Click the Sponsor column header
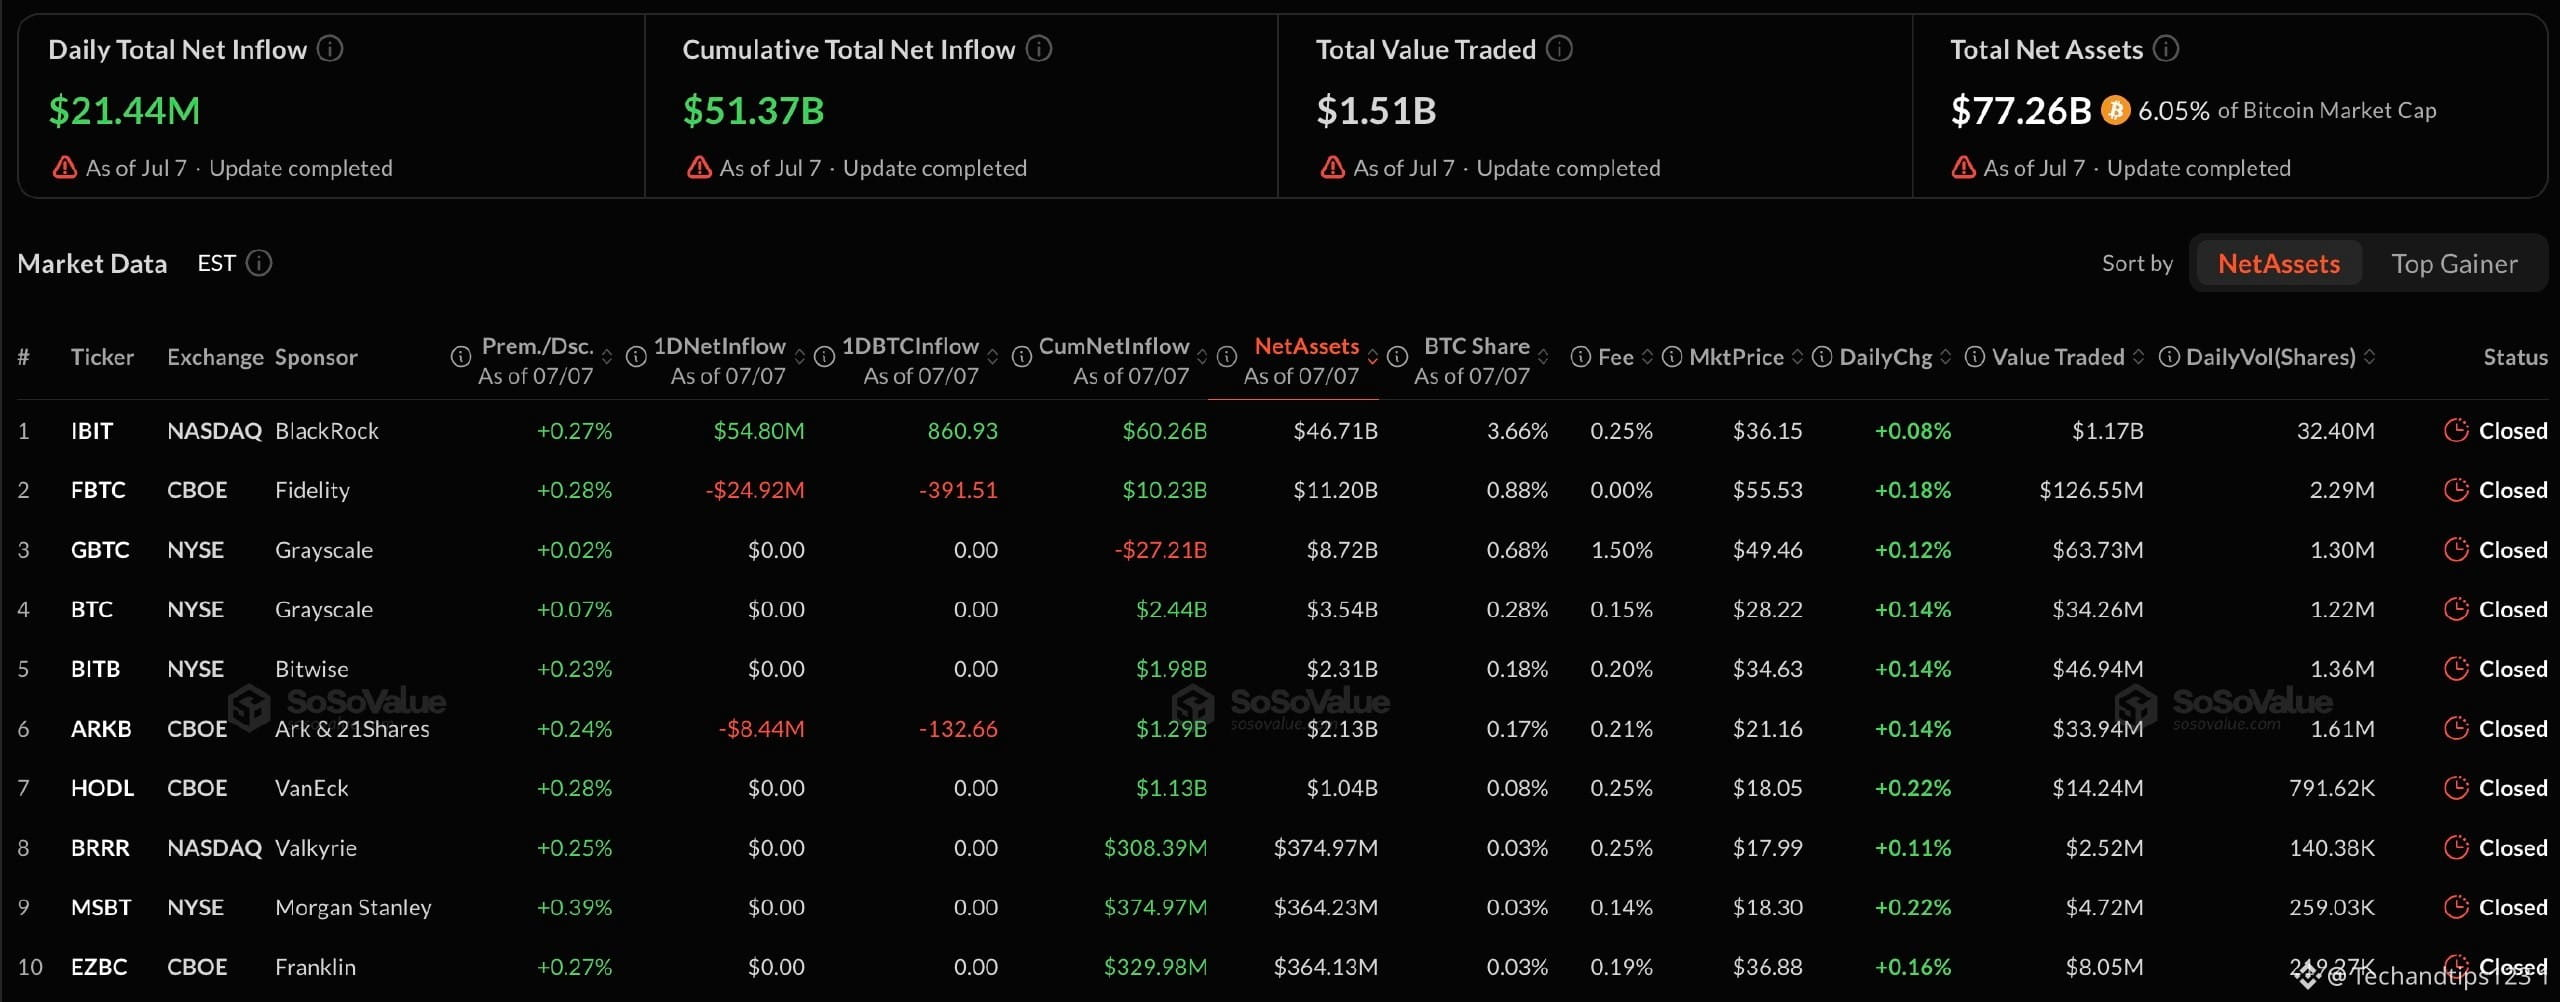Image resolution: width=2560 pixels, height=1002 pixels. pos(316,357)
